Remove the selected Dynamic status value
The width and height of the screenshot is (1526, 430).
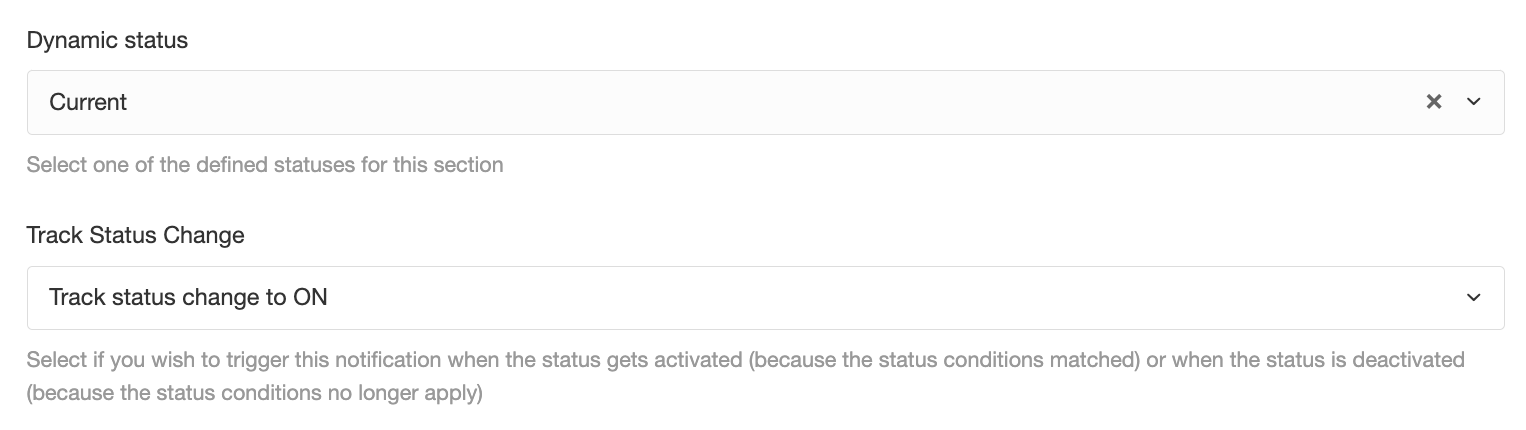(x=1434, y=102)
